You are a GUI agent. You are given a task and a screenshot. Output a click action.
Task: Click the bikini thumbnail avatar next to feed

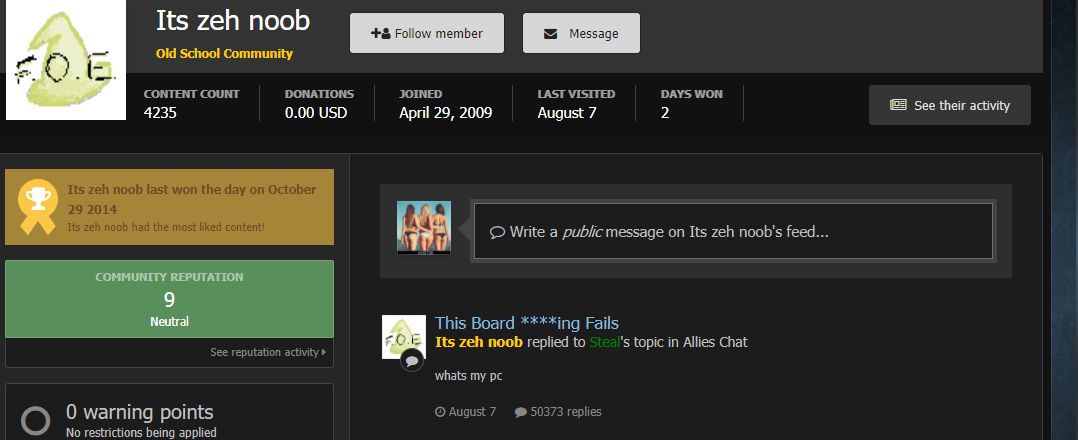(424, 228)
